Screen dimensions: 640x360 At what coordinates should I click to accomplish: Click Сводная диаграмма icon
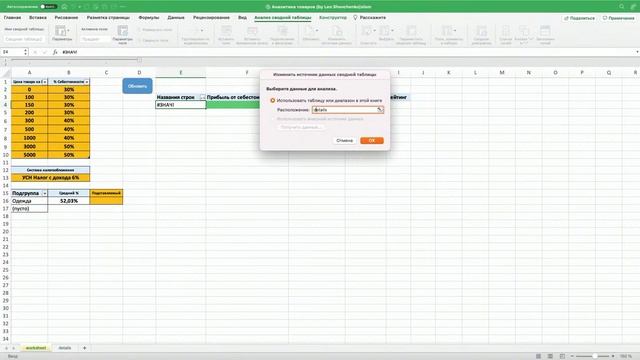[x=482, y=31]
